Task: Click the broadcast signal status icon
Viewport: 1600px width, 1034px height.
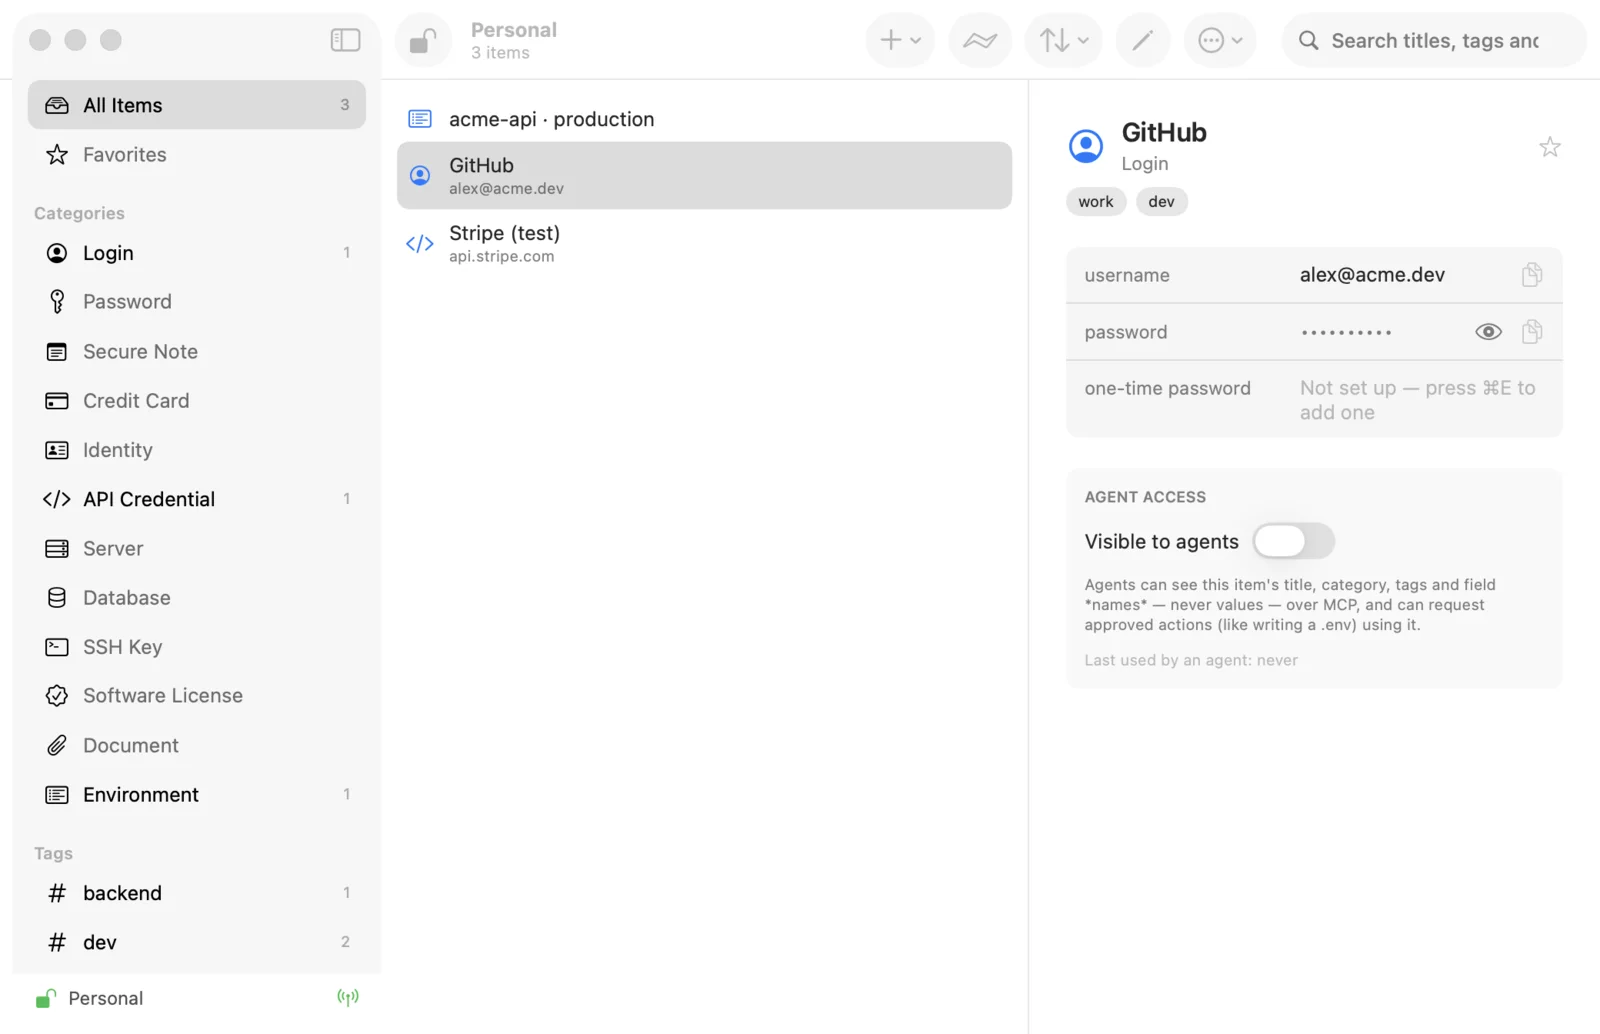Action: (x=348, y=997)
